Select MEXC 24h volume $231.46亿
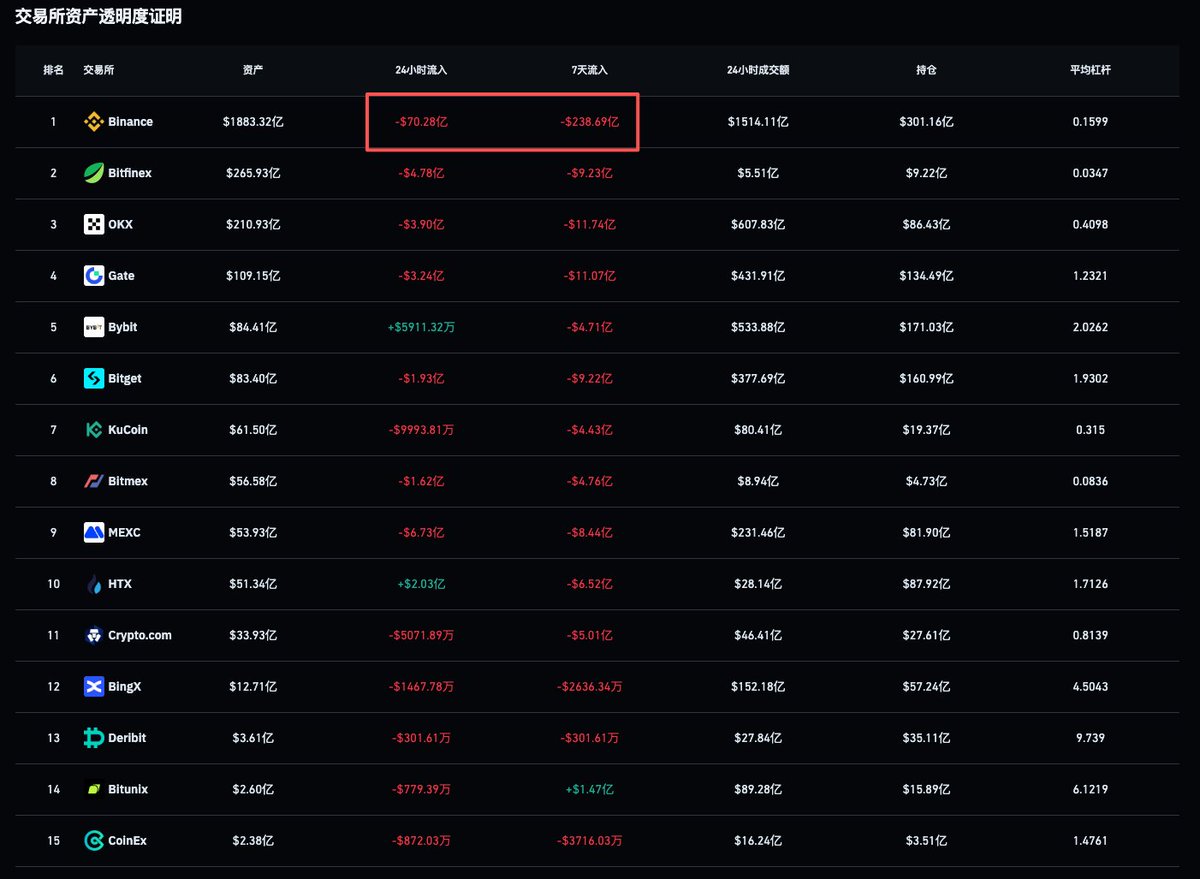The width and height of the screenshot is (1200, 879). (758, 532)
